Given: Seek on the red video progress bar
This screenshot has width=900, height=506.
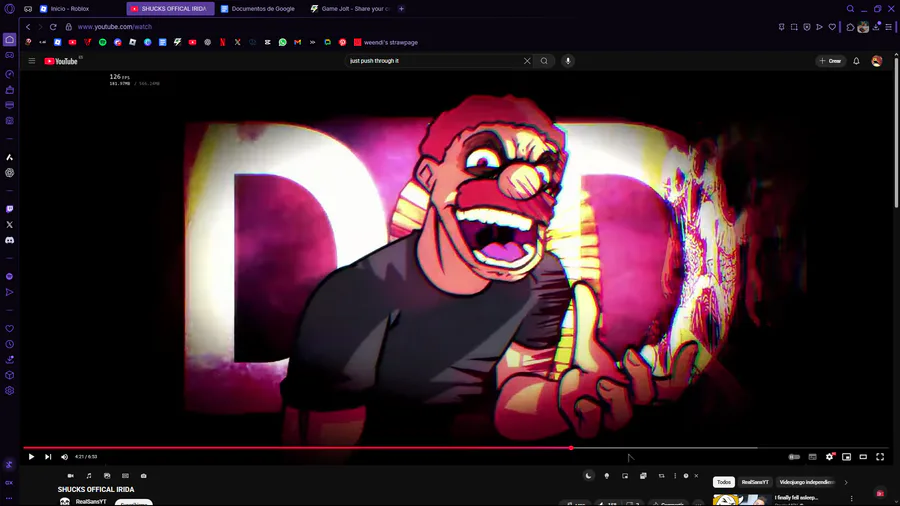Looking at the screenshot, I should [456, 447].
